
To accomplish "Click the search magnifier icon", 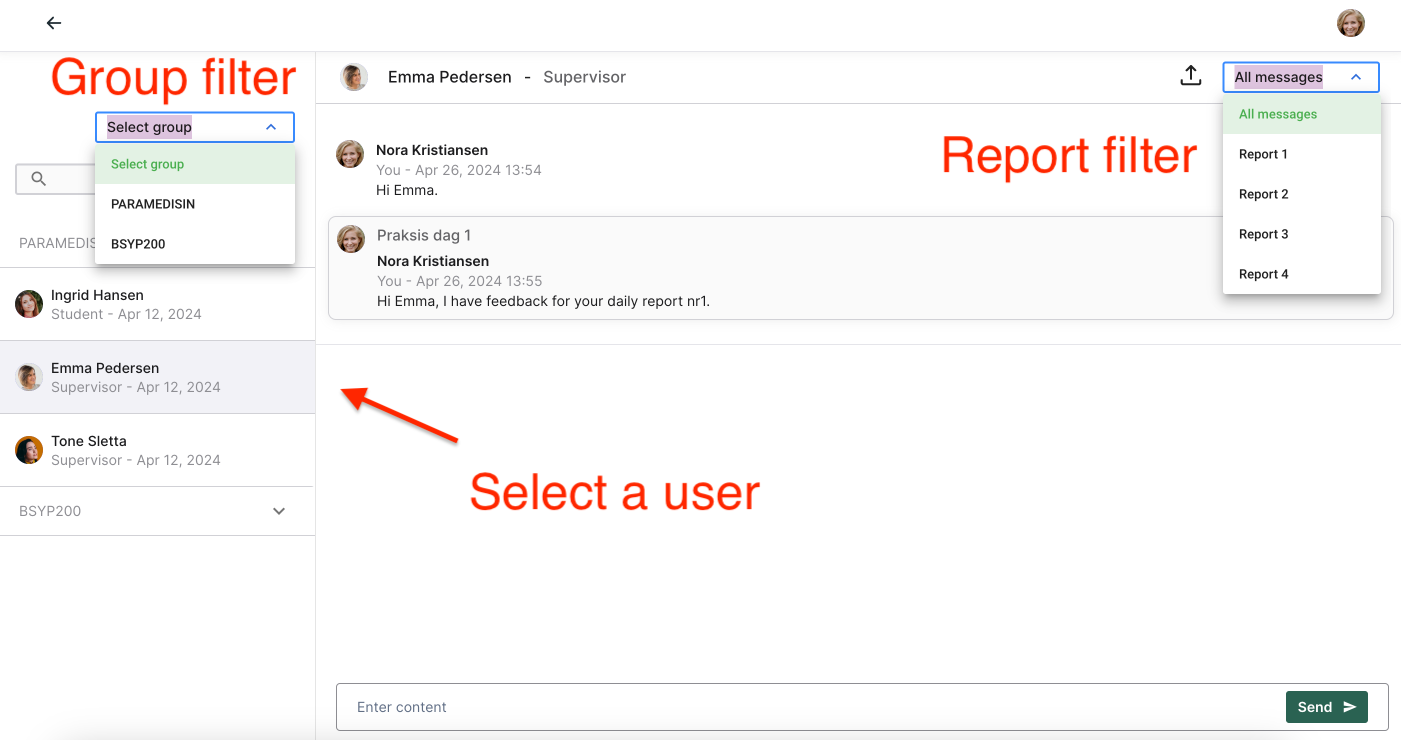I will click(39, 179).
